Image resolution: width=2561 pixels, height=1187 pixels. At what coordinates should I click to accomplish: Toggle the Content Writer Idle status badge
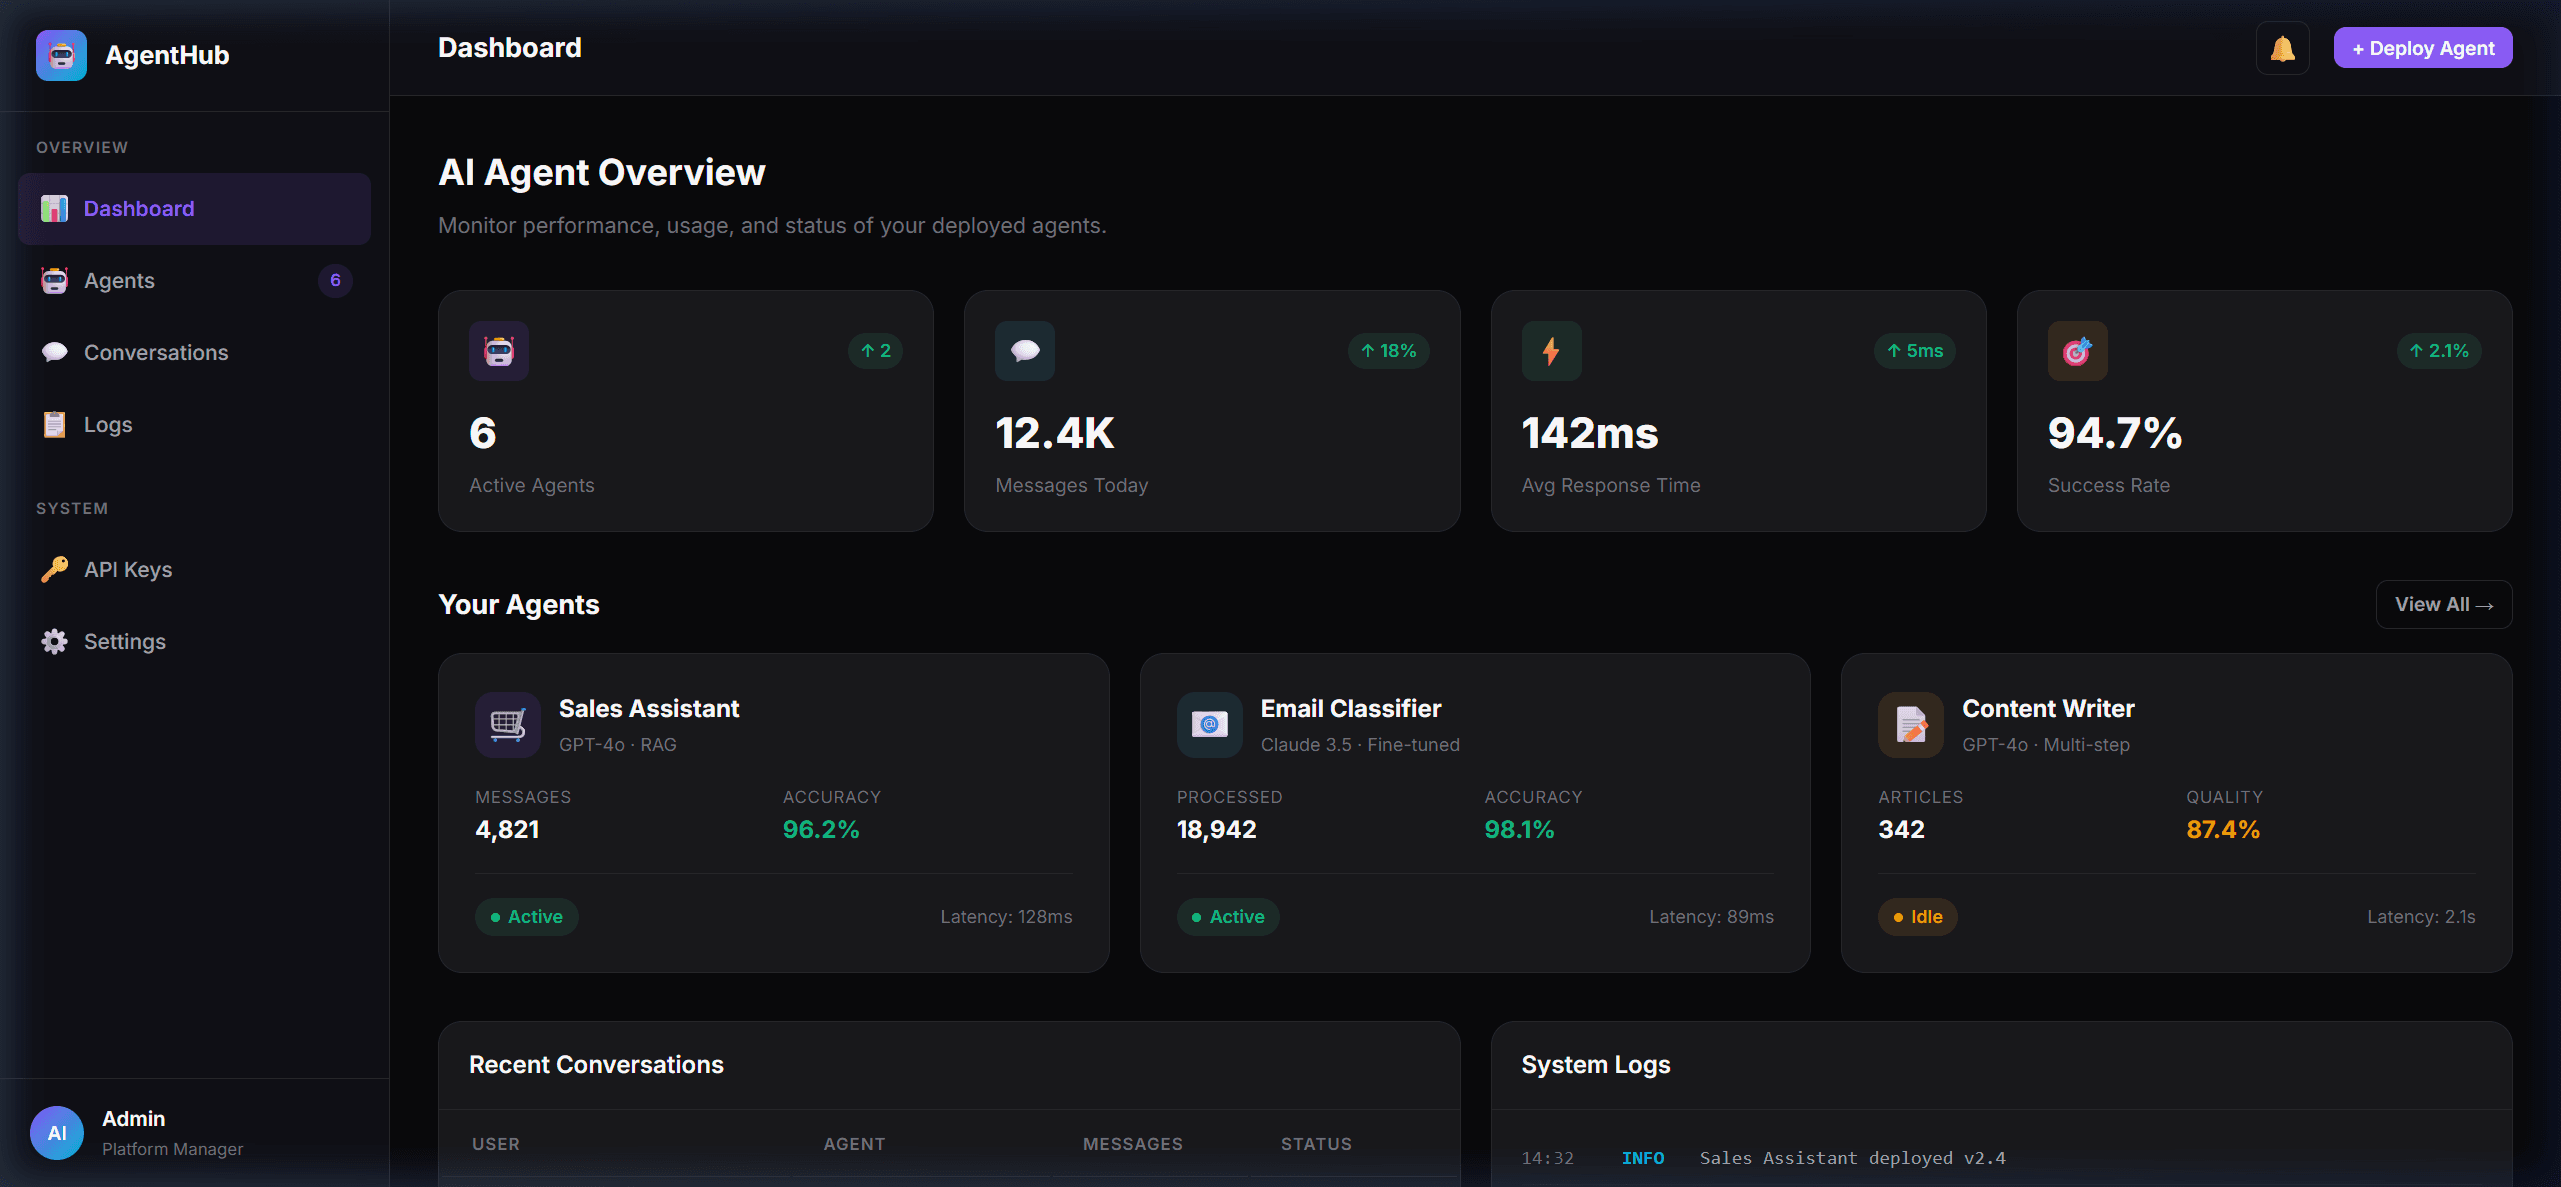click(x=1917, y=916)
